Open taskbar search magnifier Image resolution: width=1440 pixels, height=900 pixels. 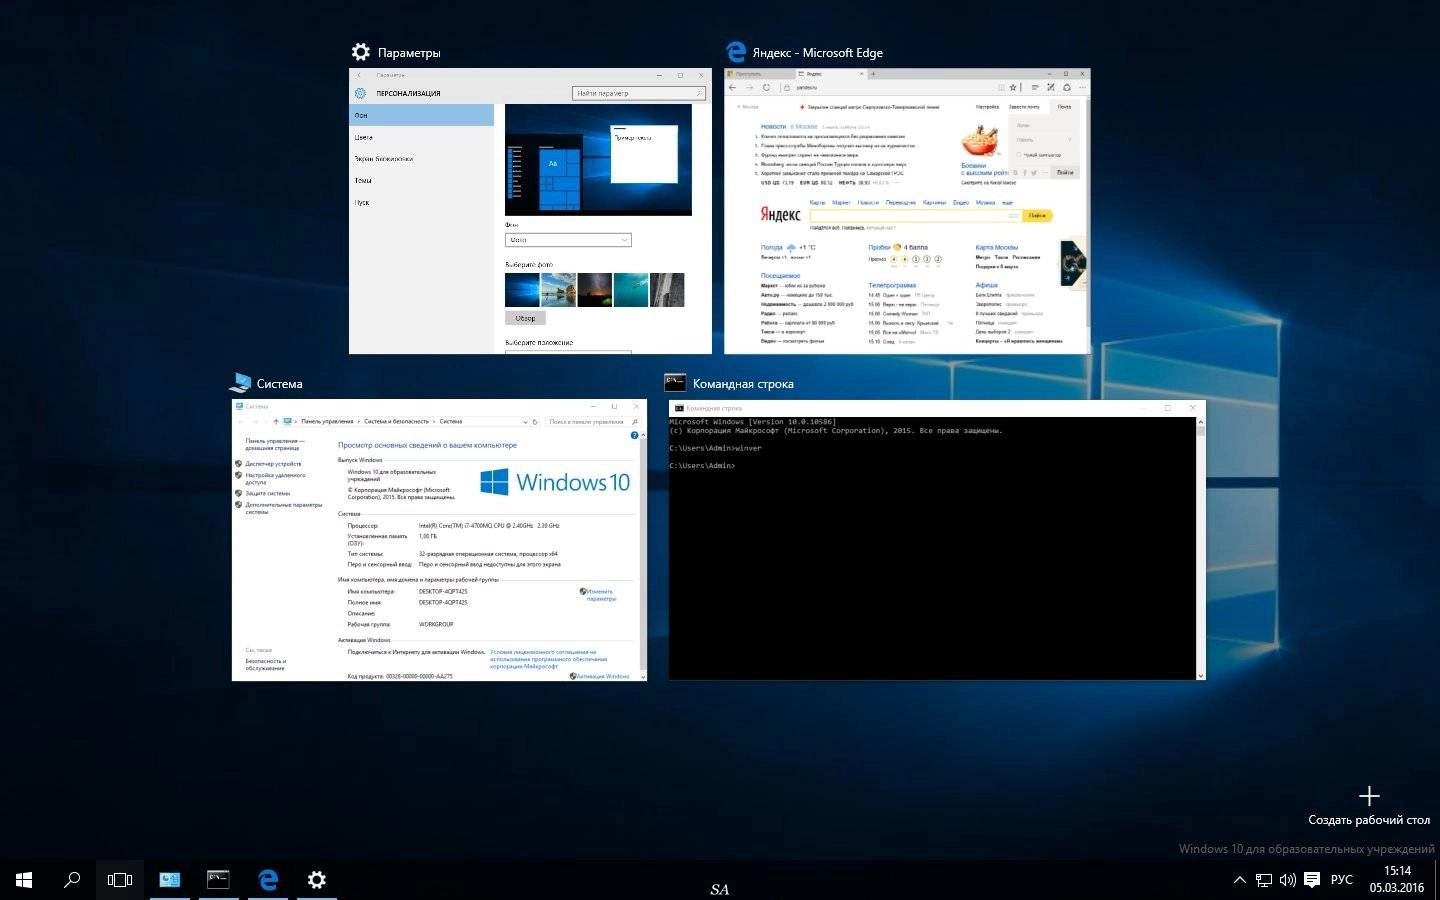[72, 880]
